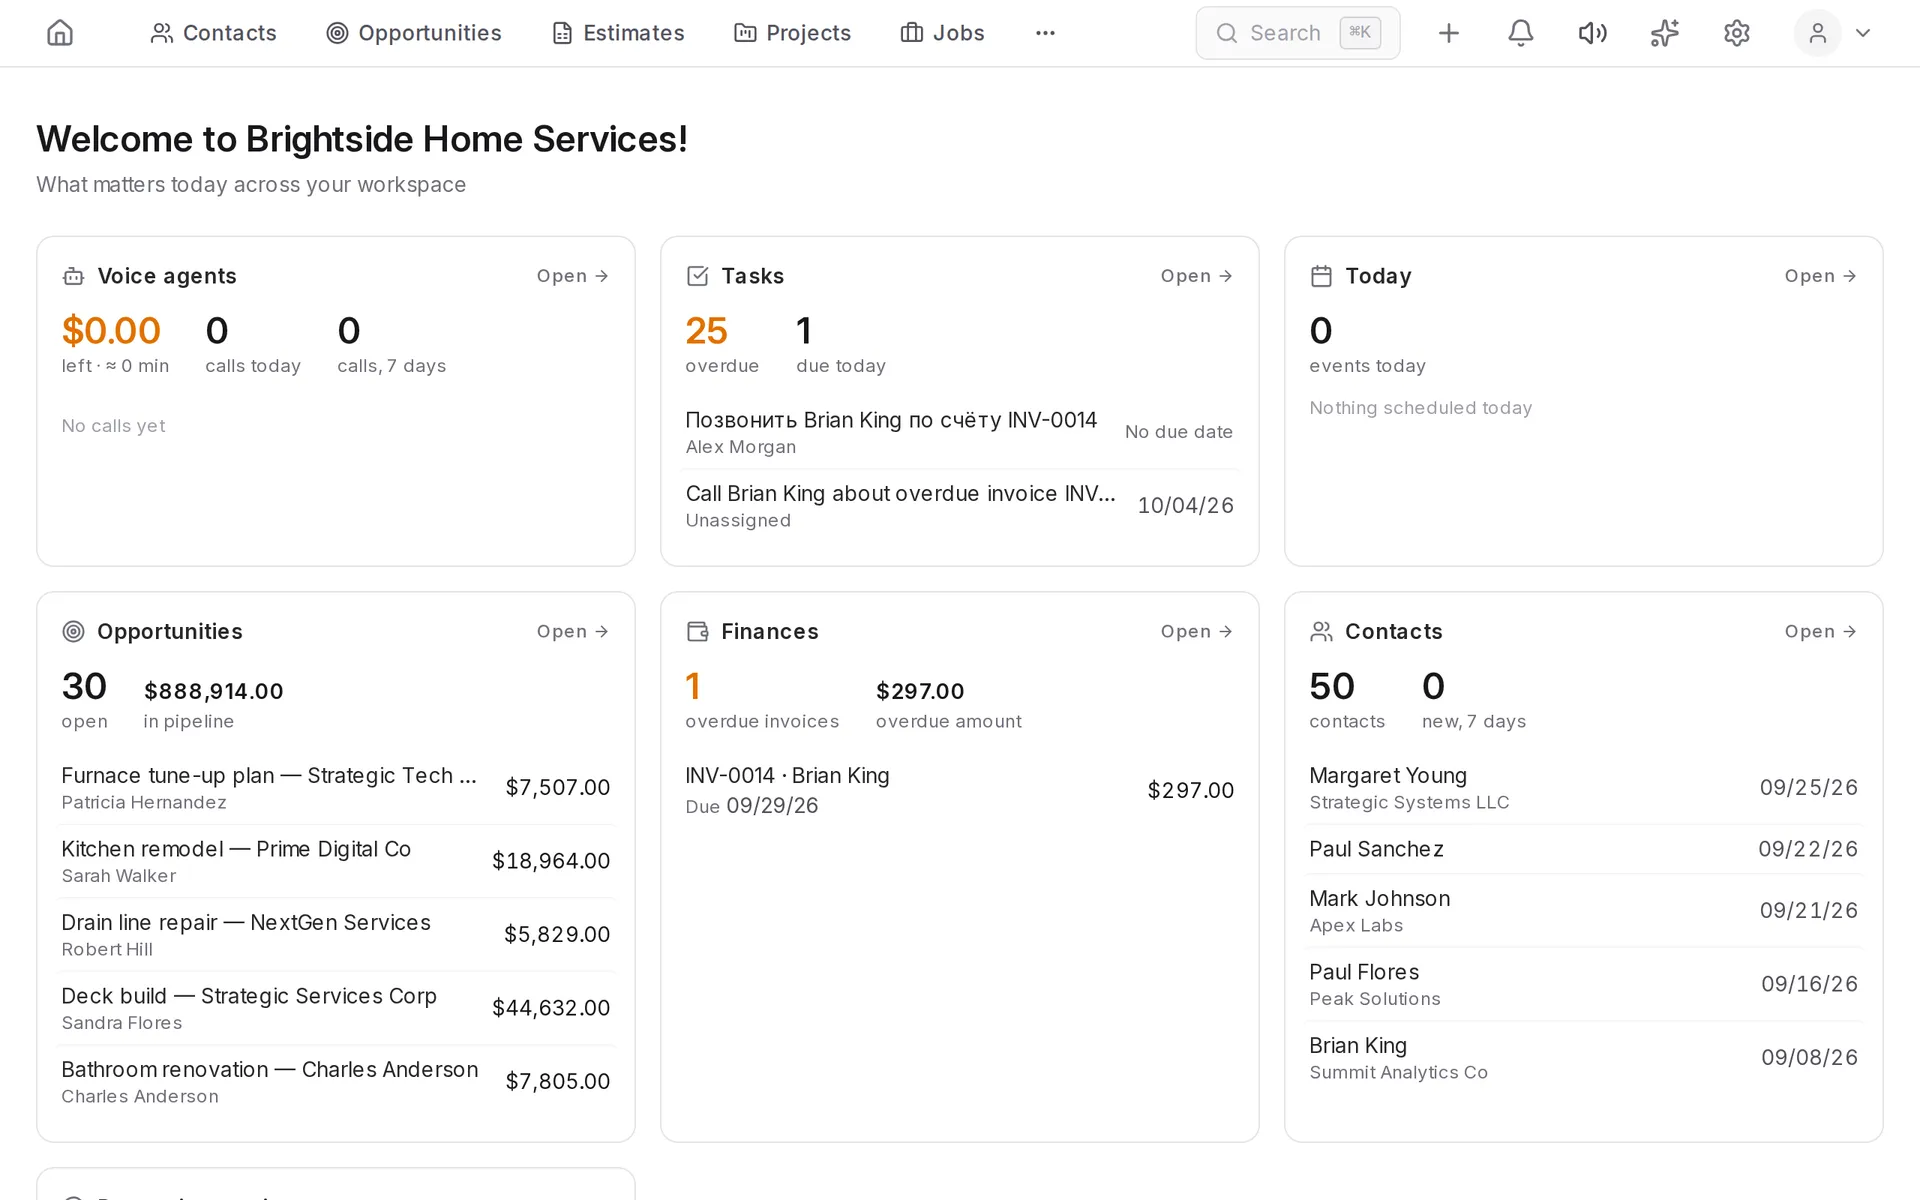Screen dimensions: 1920x1200
Task: Open the Tasks card link
Action: (x=1197, y=276)
